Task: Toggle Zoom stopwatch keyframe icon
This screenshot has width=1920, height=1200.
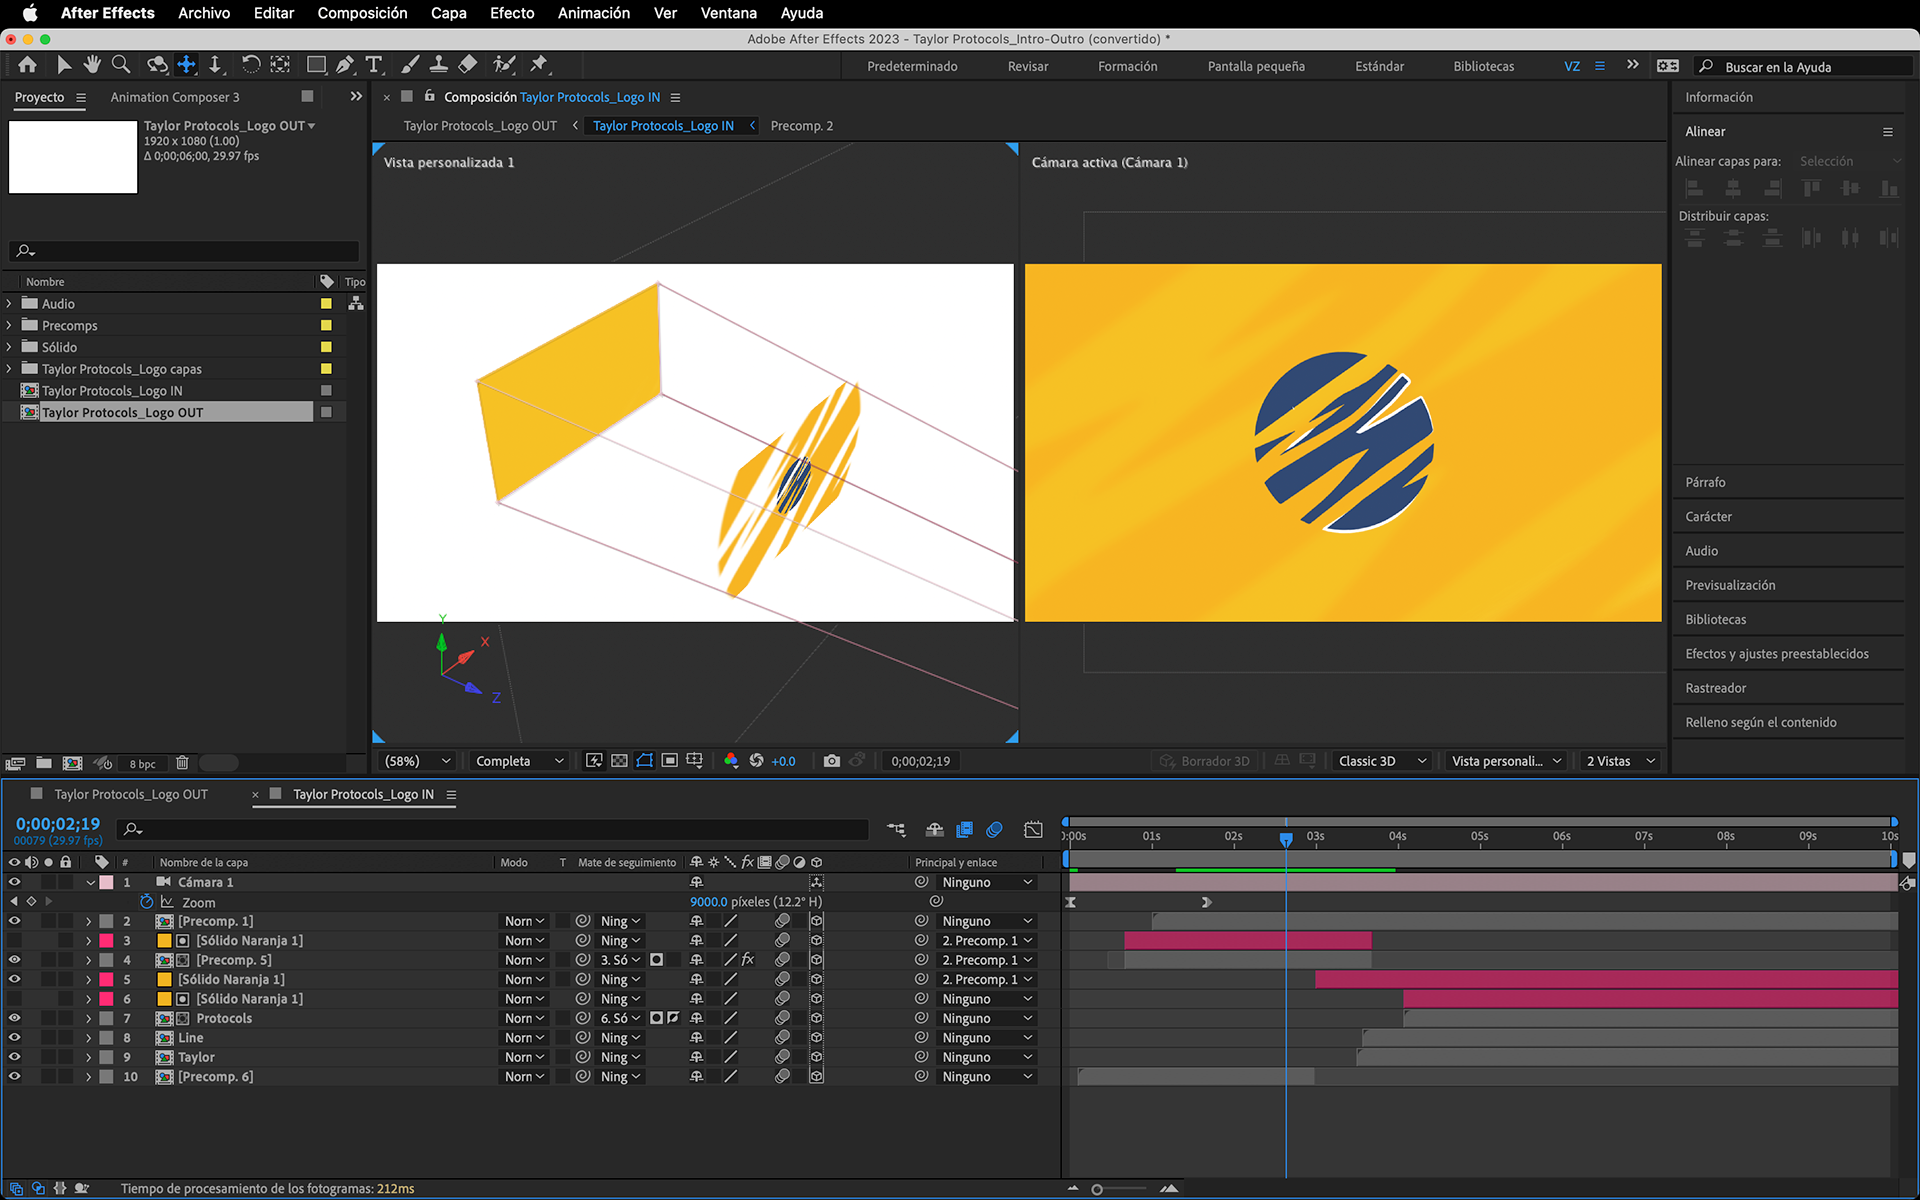Action: [x=146, y=902]
